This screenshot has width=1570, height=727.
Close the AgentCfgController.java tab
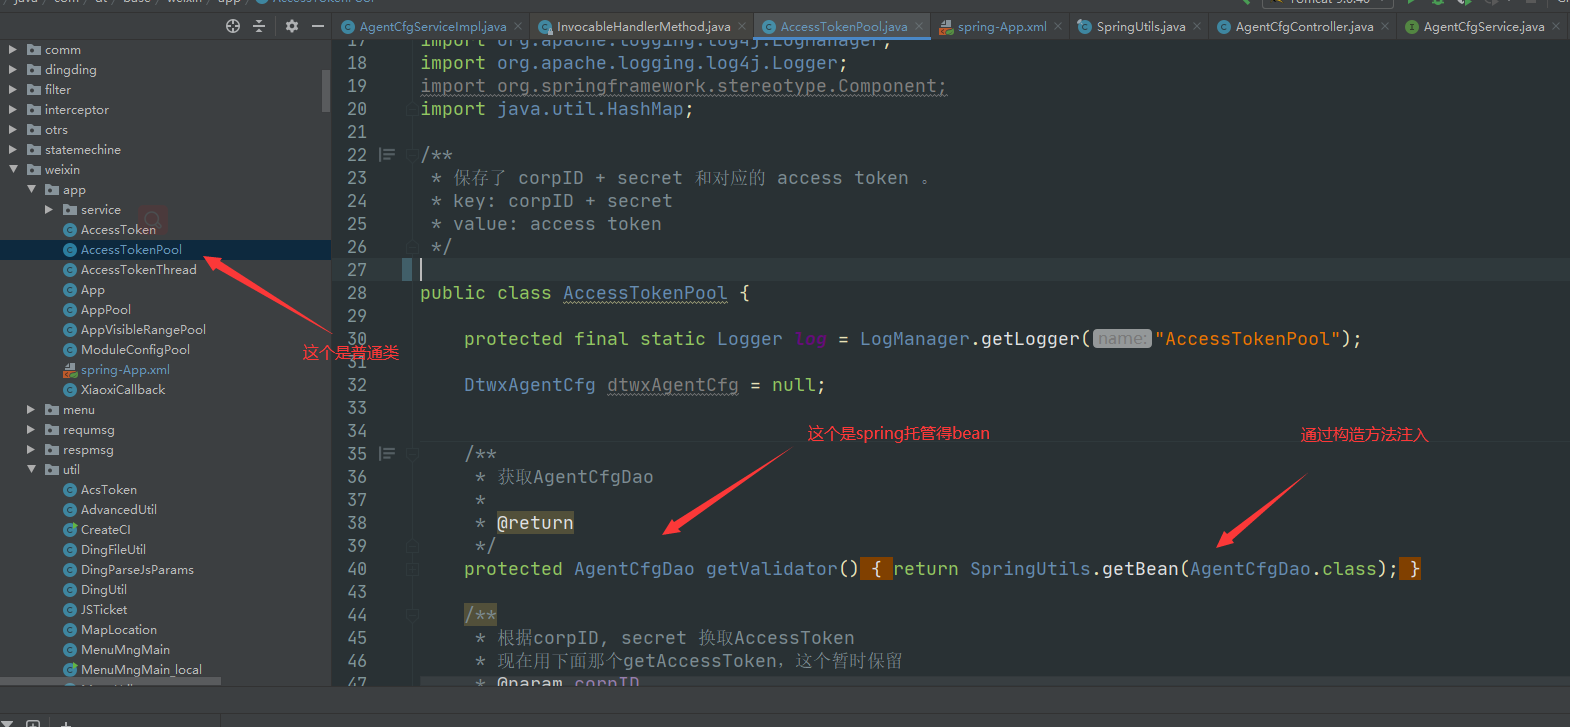coord(1384,26)
